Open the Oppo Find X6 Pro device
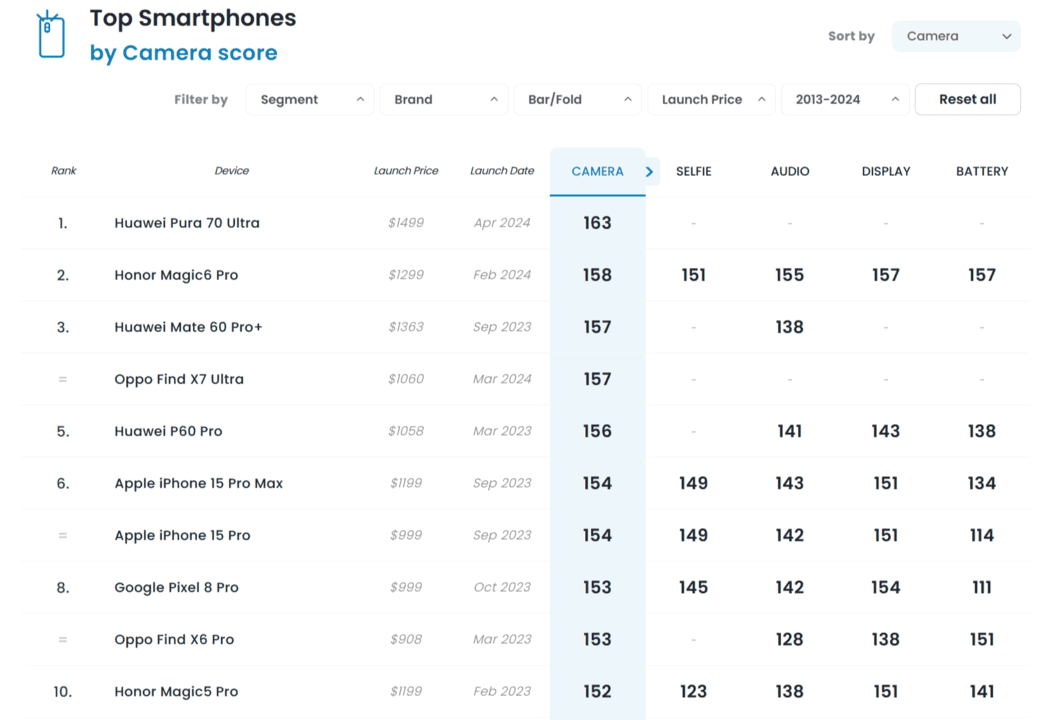 174,639
